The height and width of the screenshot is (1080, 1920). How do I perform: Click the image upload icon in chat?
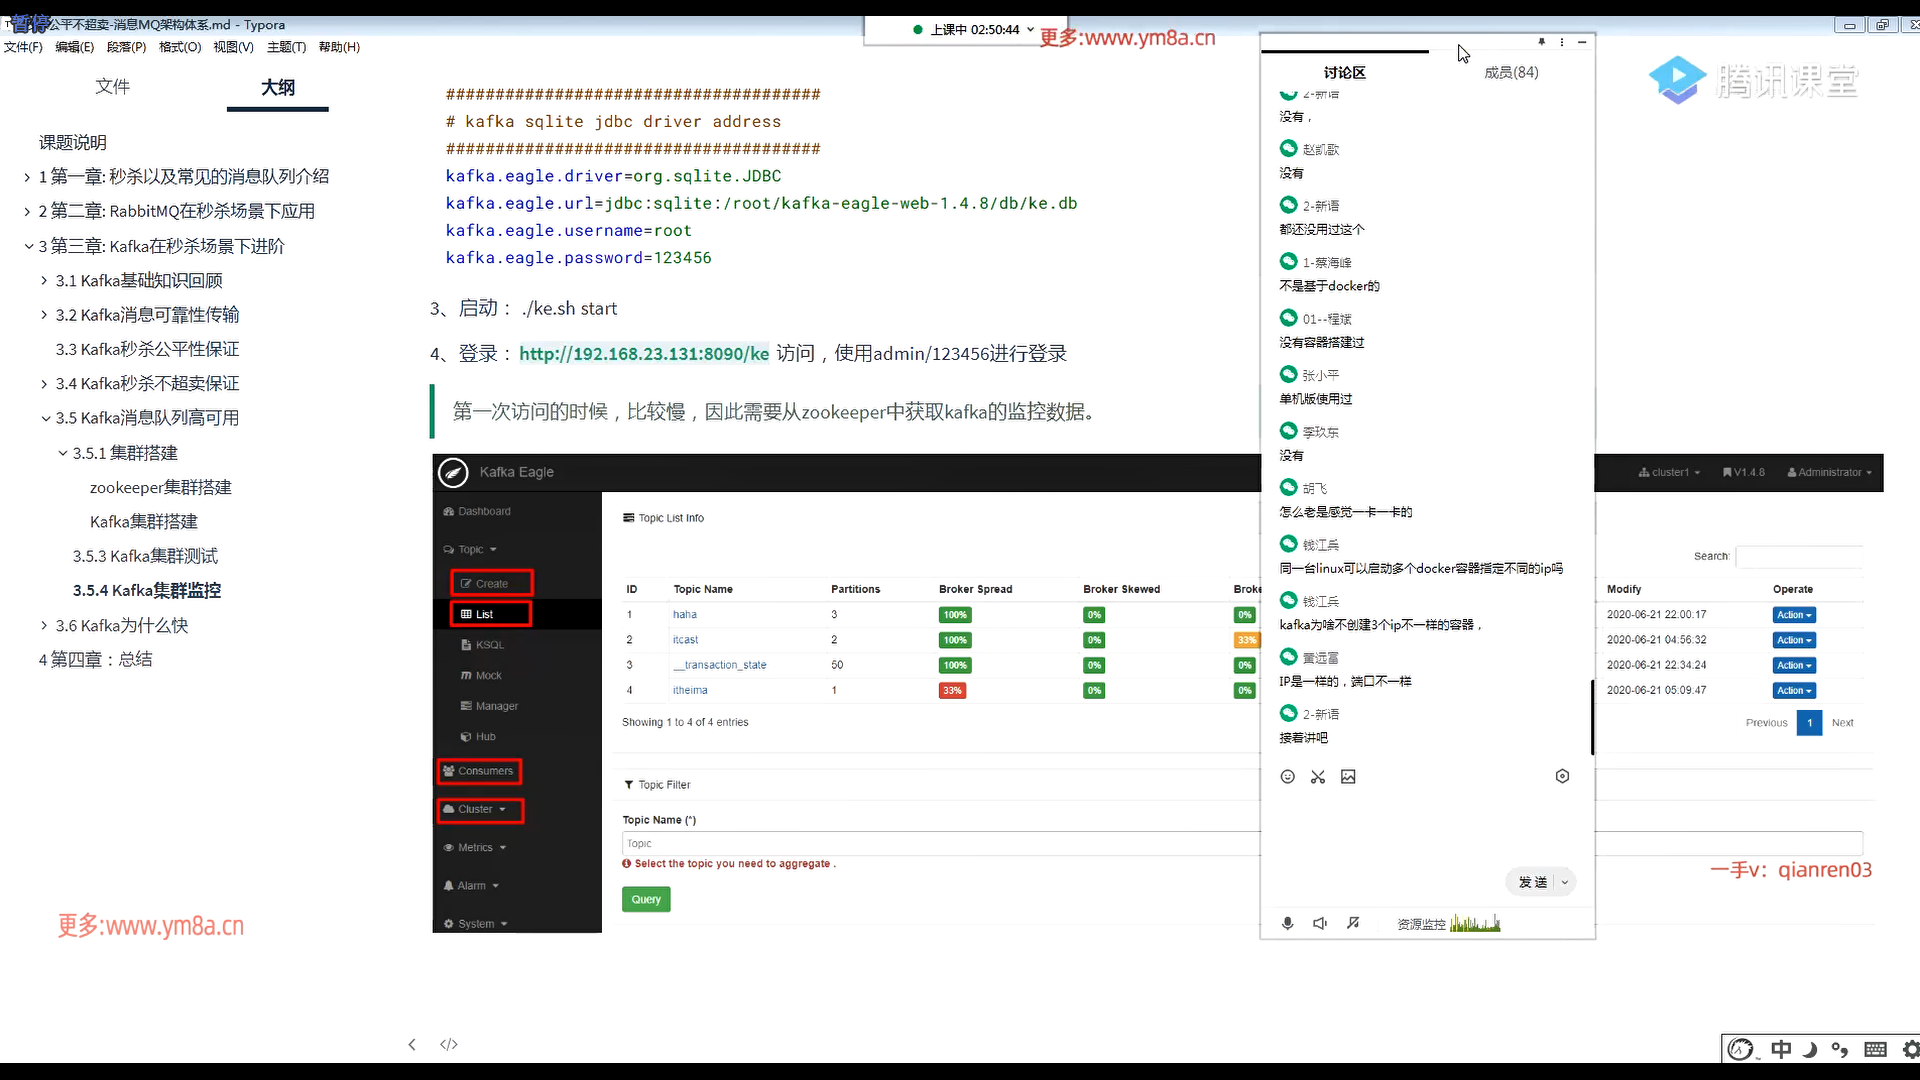point(1348,777)
